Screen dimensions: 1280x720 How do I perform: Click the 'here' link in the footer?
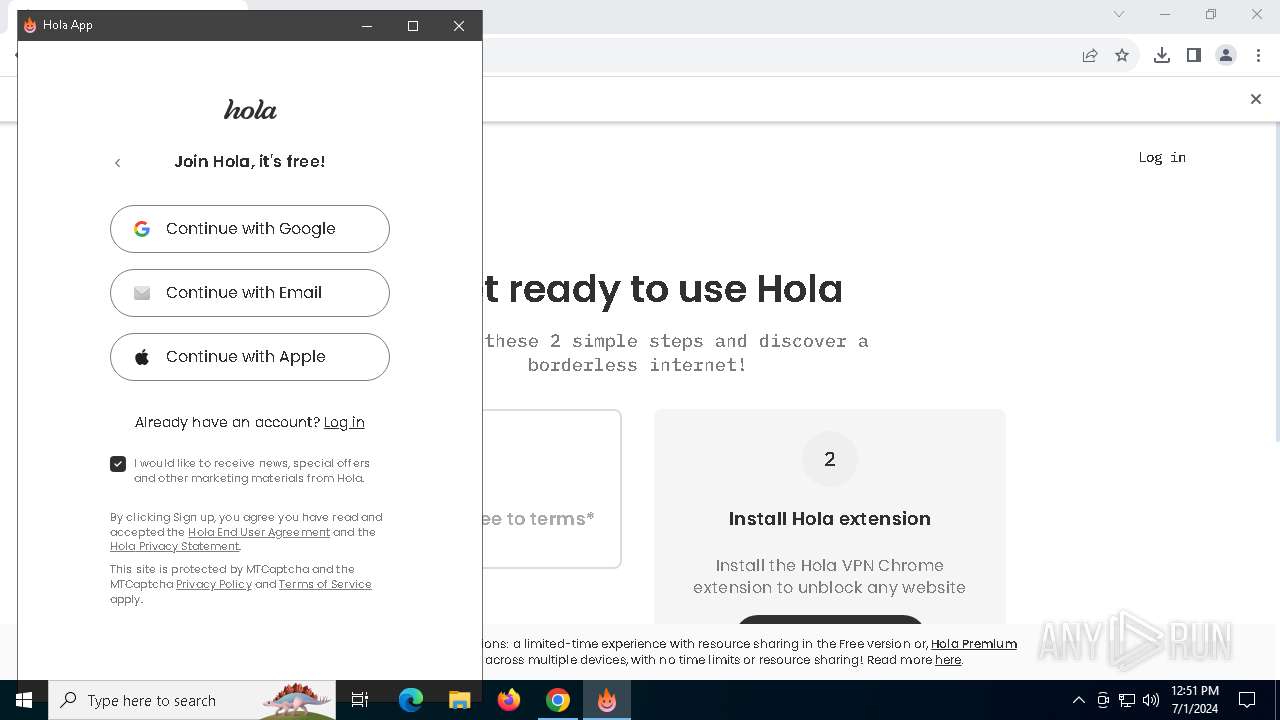tap(948, 660)
